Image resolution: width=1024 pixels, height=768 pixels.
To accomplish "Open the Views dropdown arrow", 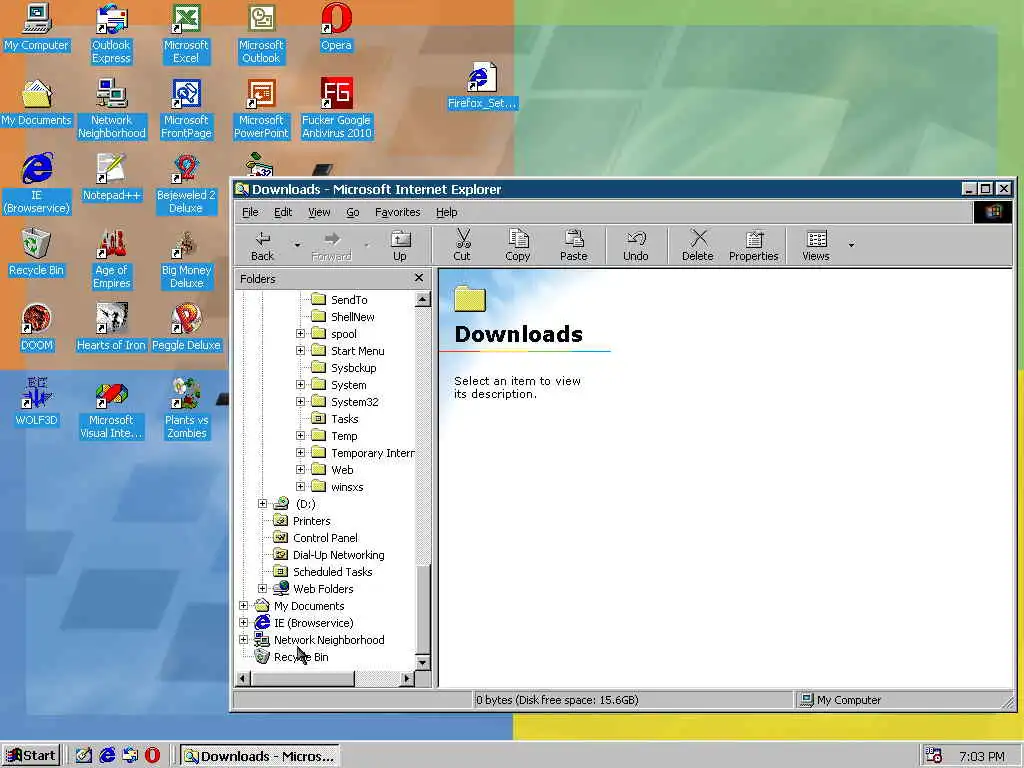I will (851, 246).
